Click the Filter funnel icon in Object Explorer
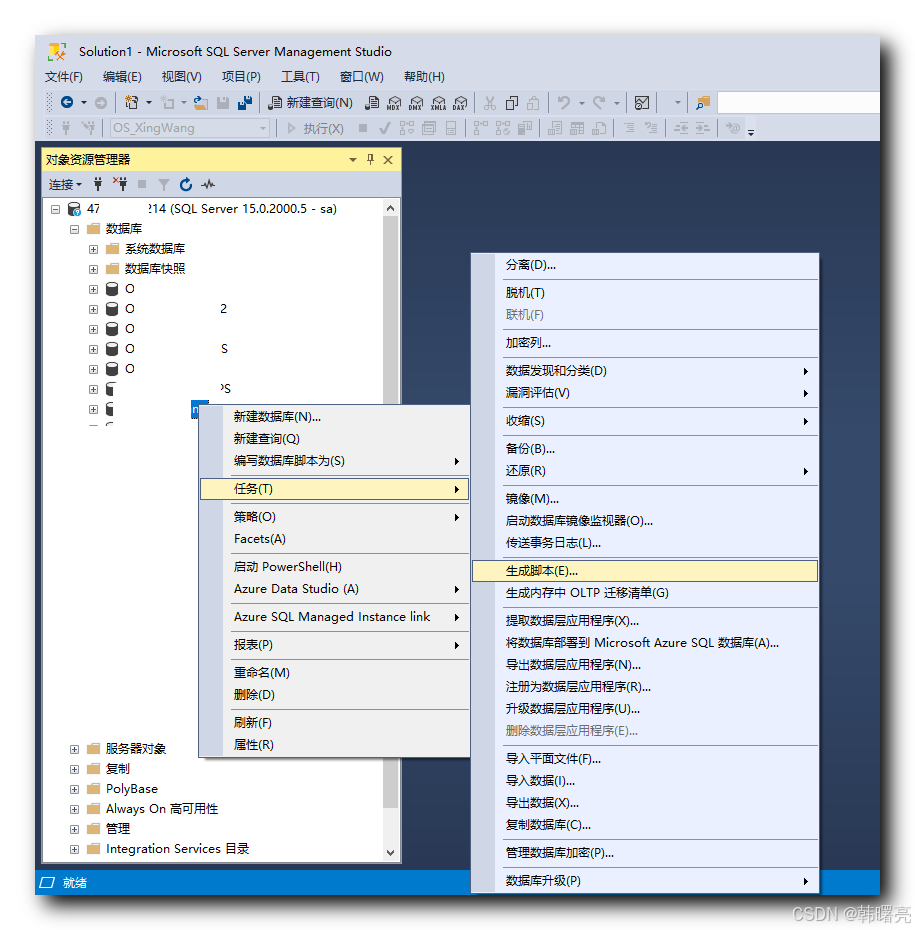This screenshot has height=930, width=915. [x=164, y=184]
